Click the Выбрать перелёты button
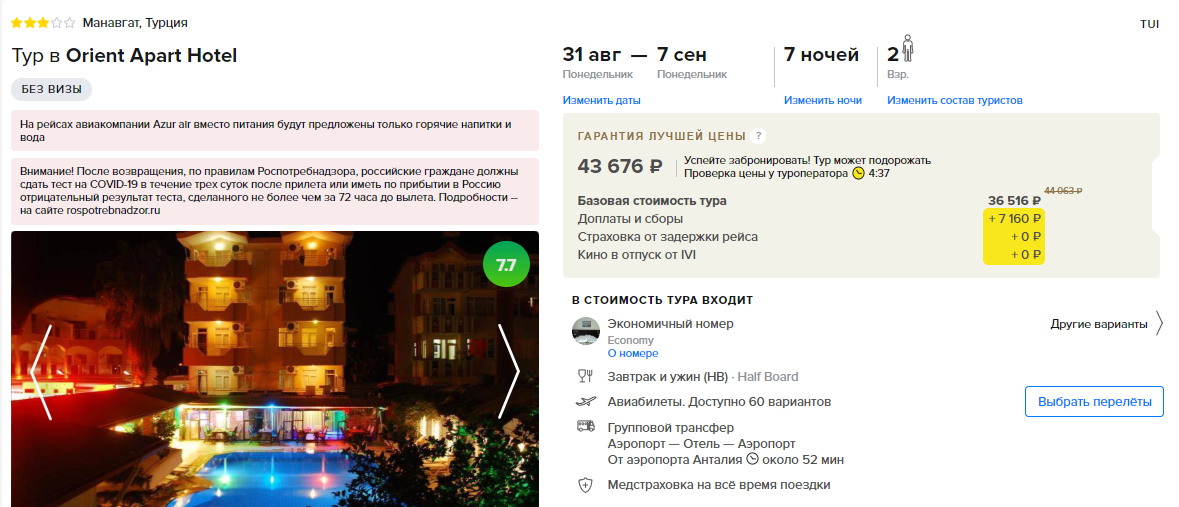Image resolution: width=1179 pixels, height=507 pixels. (x=1095, y=402)
